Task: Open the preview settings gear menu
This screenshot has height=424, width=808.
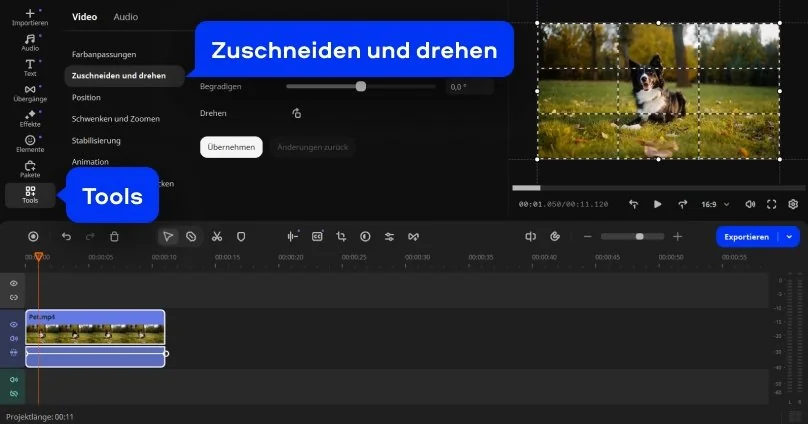Action: pyautogui.click(x=793, y=204)
